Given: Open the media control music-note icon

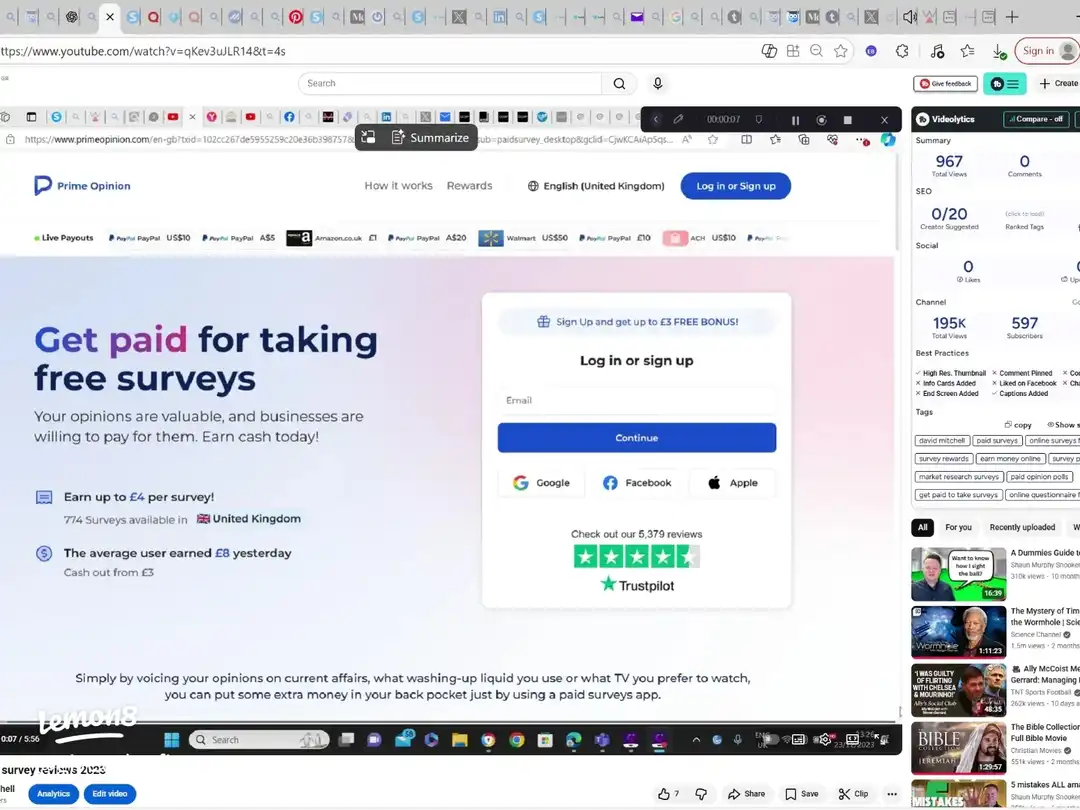Looking at the screenshot, I should (937, 51).
